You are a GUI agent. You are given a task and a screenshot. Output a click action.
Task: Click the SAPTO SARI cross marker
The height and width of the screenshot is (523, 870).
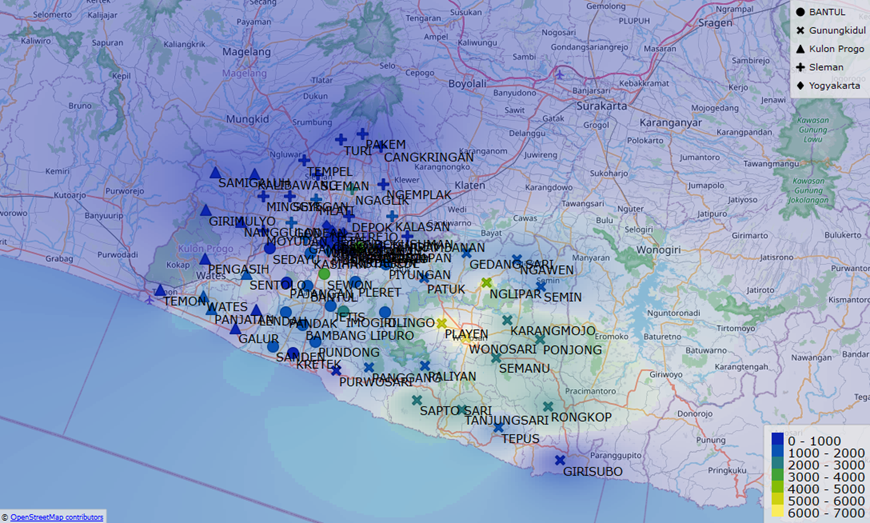[x=417, y=400]
